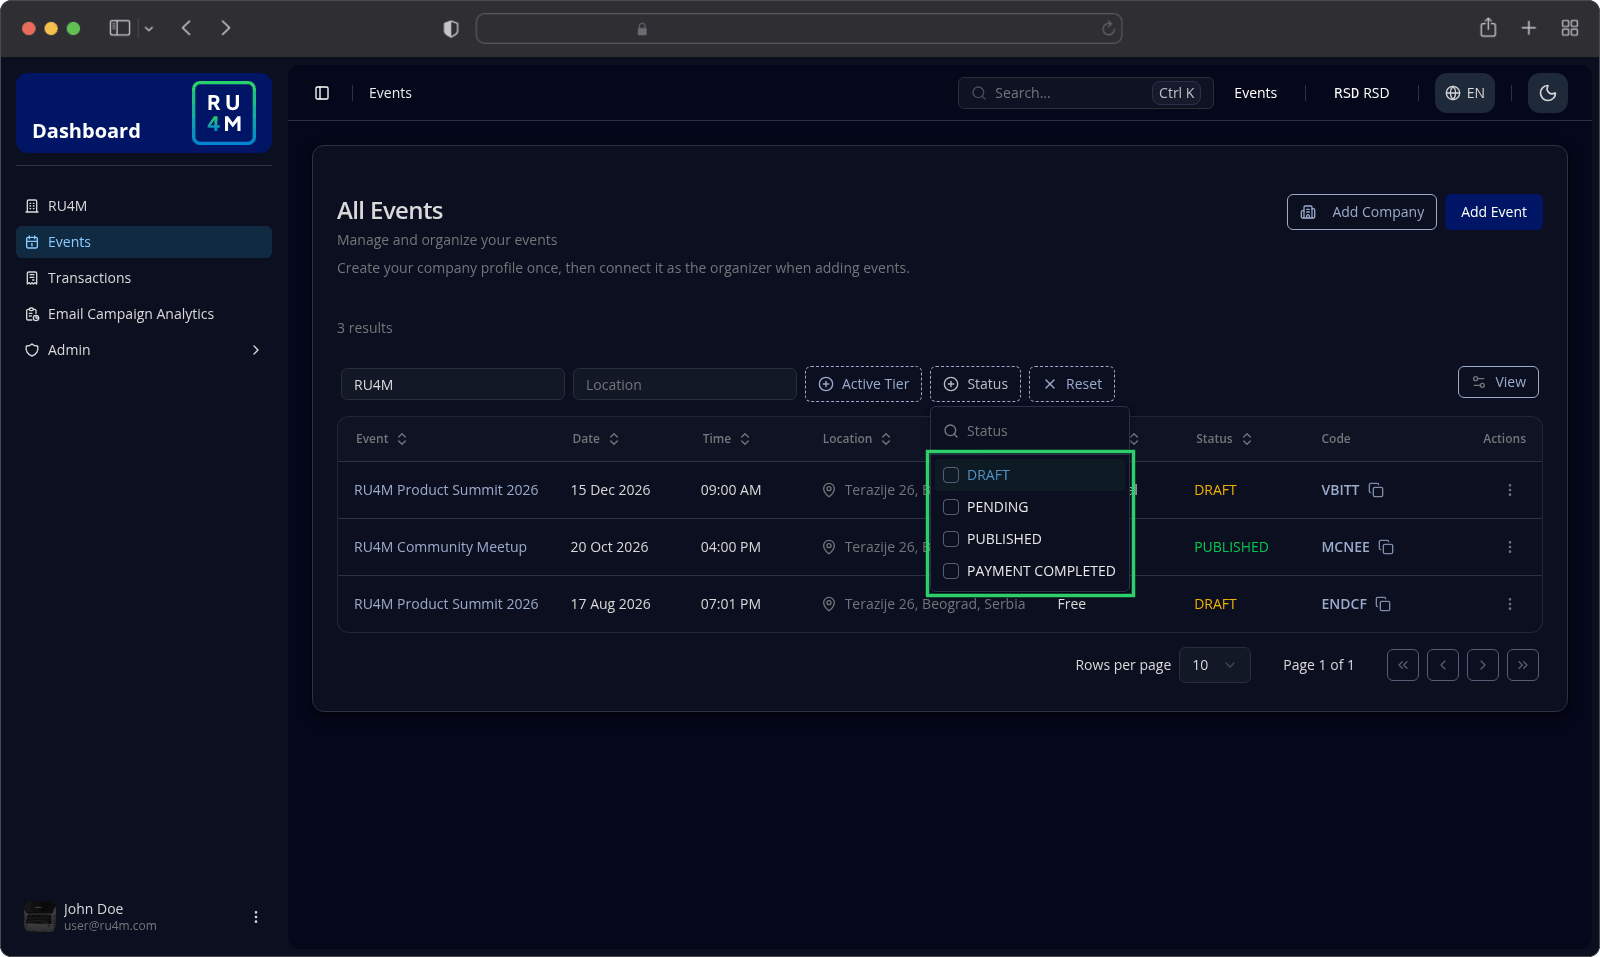Go to the next page
1600x957 pixels.
pos(1483,665)
